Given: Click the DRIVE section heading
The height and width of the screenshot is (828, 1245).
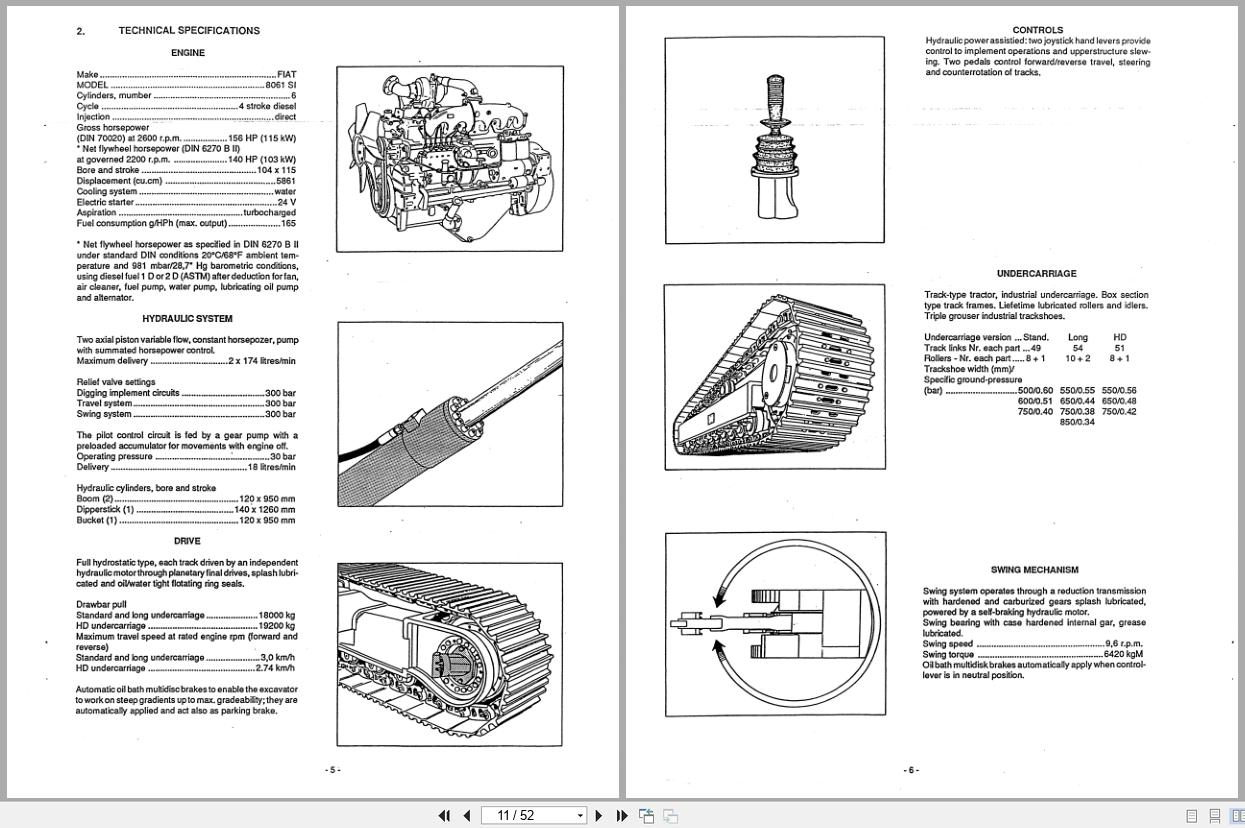Looking at the screenshot, I should (x=187, y=541).
